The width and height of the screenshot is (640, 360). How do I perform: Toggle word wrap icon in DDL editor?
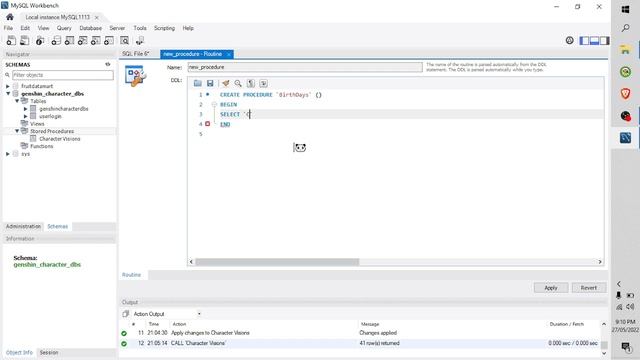[263, 83]
